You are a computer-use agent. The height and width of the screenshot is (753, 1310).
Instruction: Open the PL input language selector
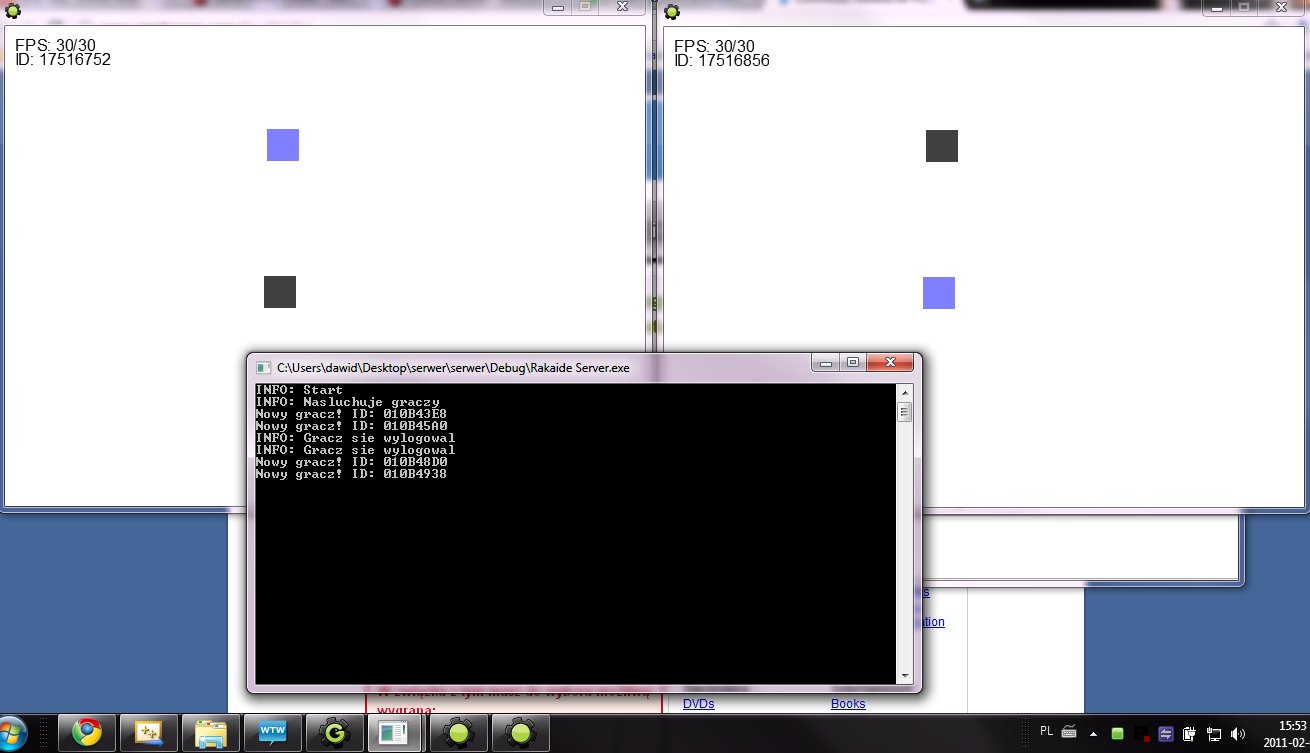pos(1047,731)
